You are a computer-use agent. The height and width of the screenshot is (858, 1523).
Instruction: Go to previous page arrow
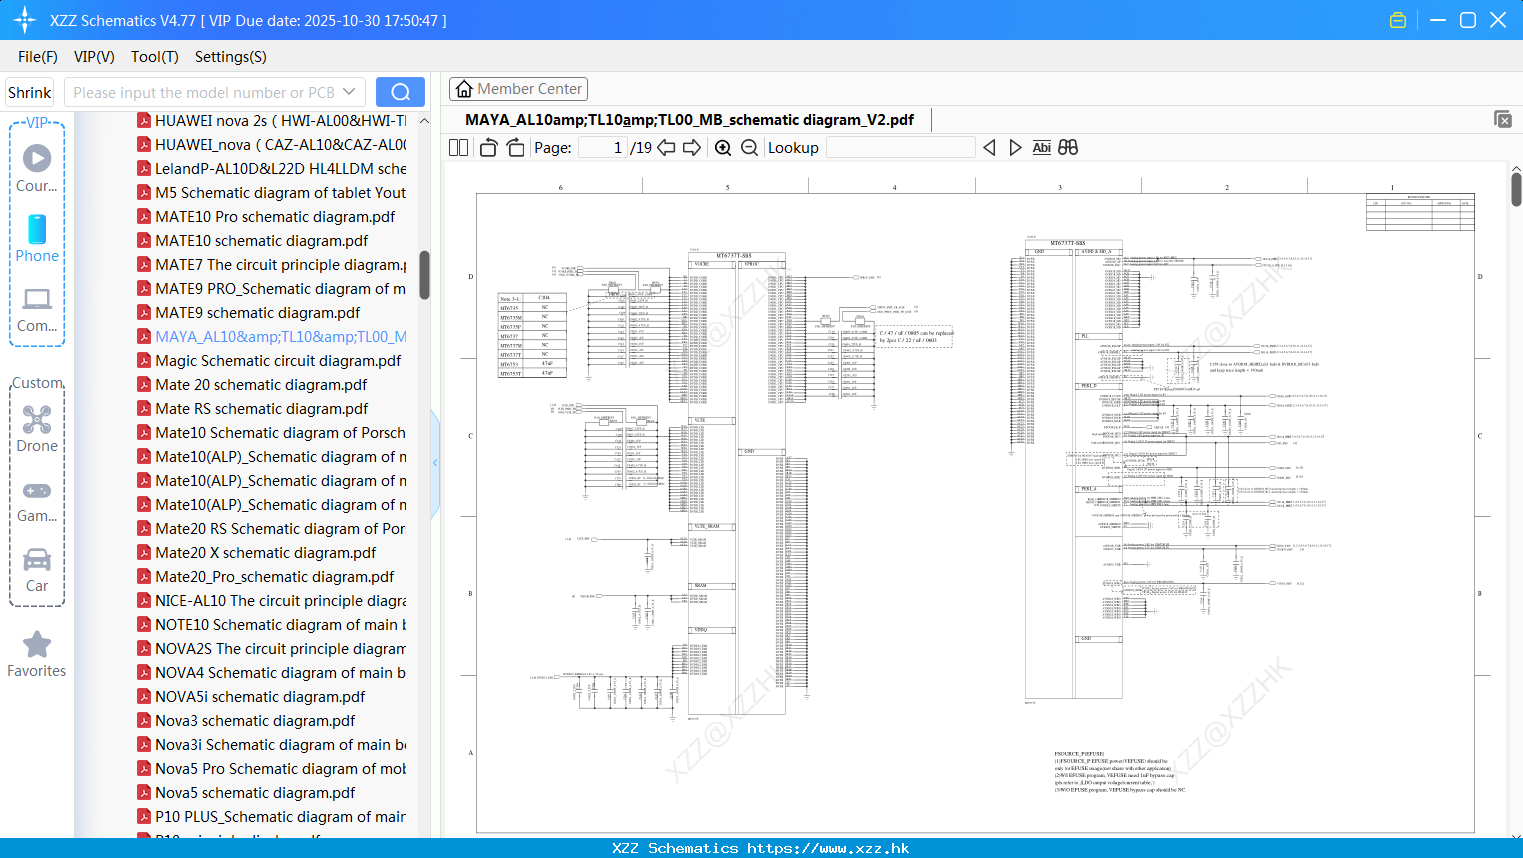[x=666, y=148]
